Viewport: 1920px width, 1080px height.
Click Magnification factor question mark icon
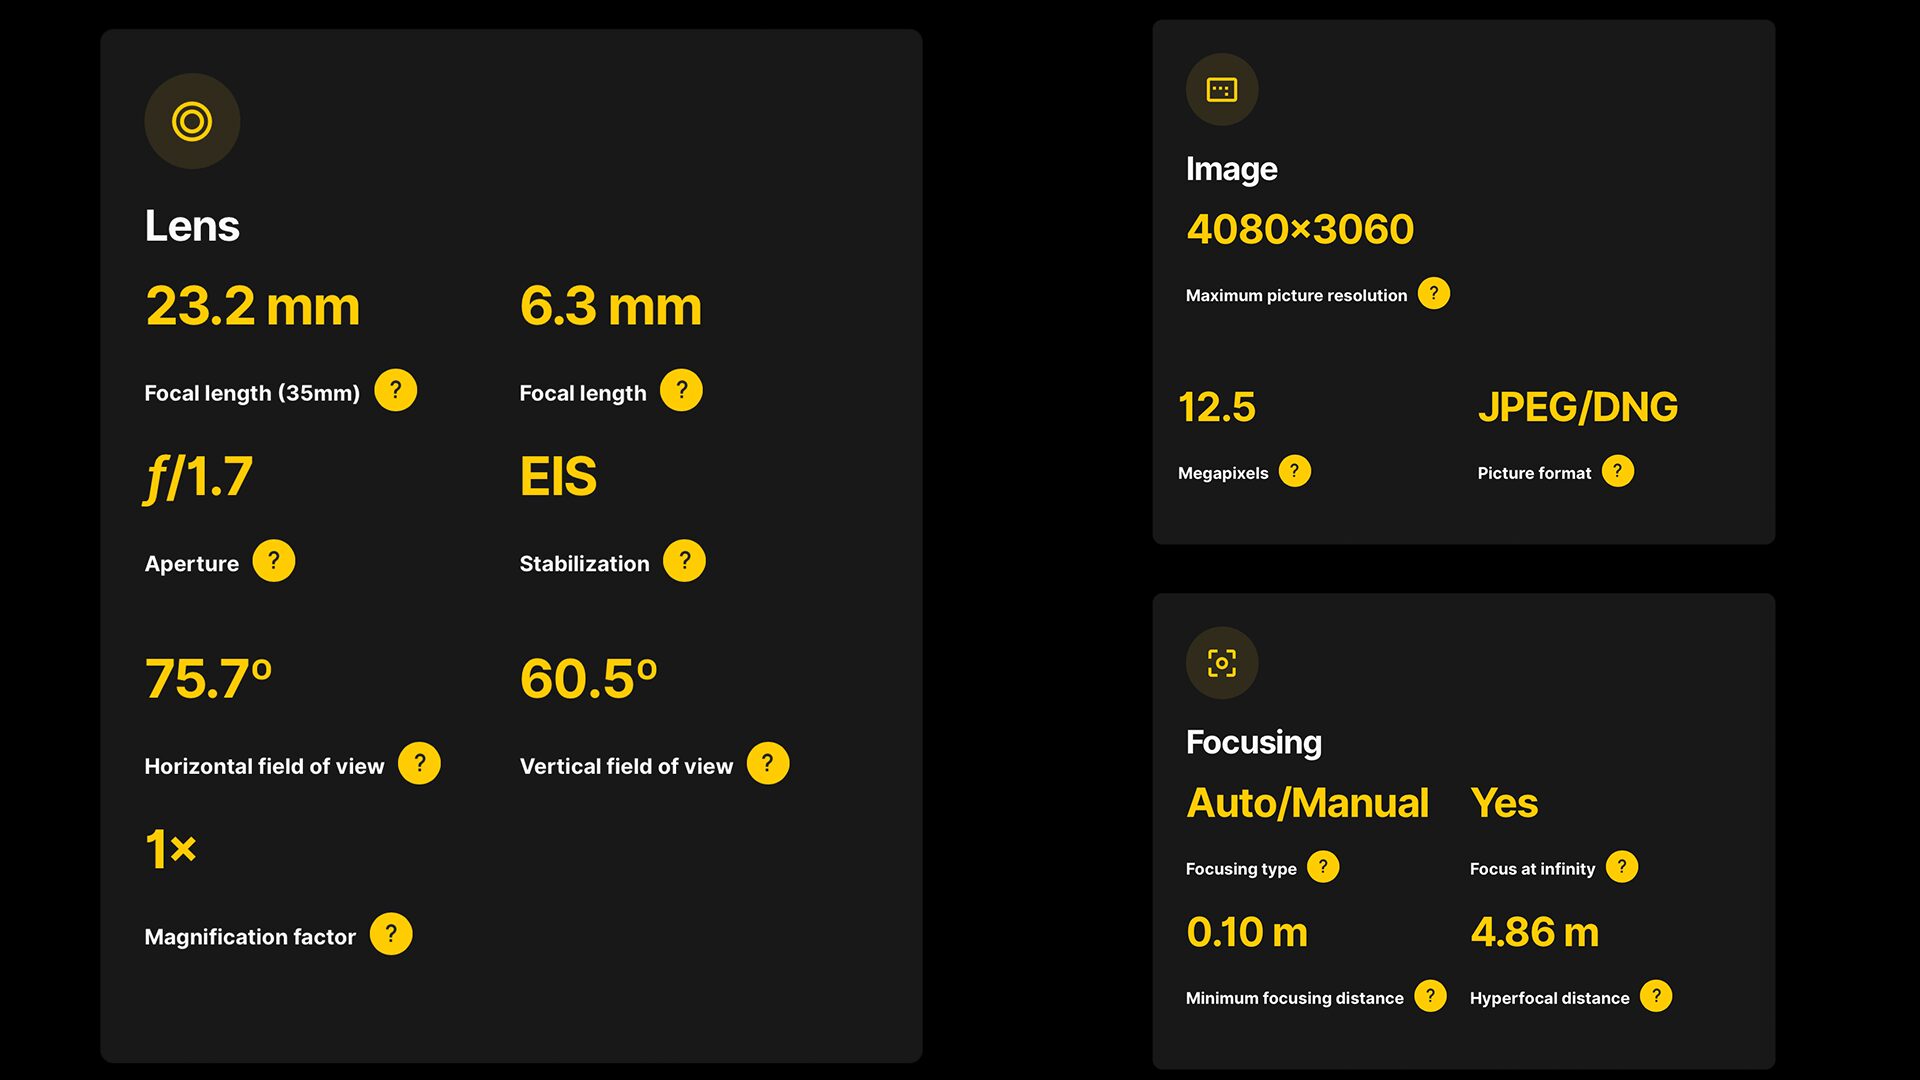pyautogui.click(x=391, y=934)
